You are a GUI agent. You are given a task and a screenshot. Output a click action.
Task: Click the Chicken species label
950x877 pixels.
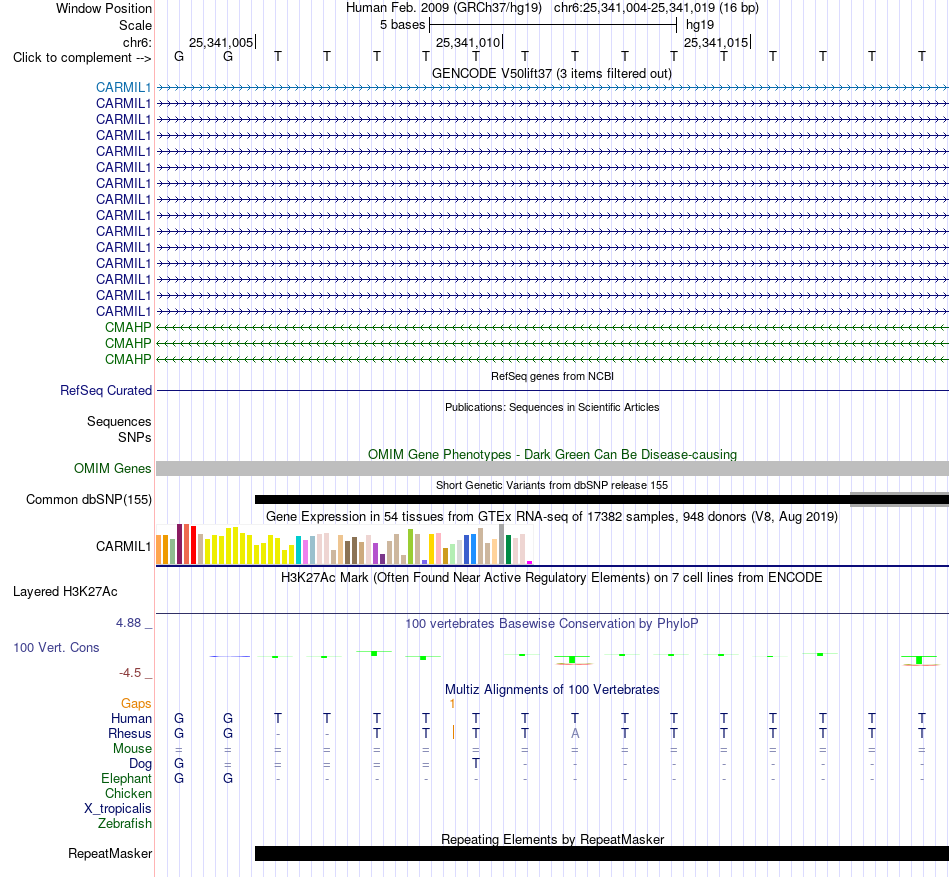pos(128,793)
